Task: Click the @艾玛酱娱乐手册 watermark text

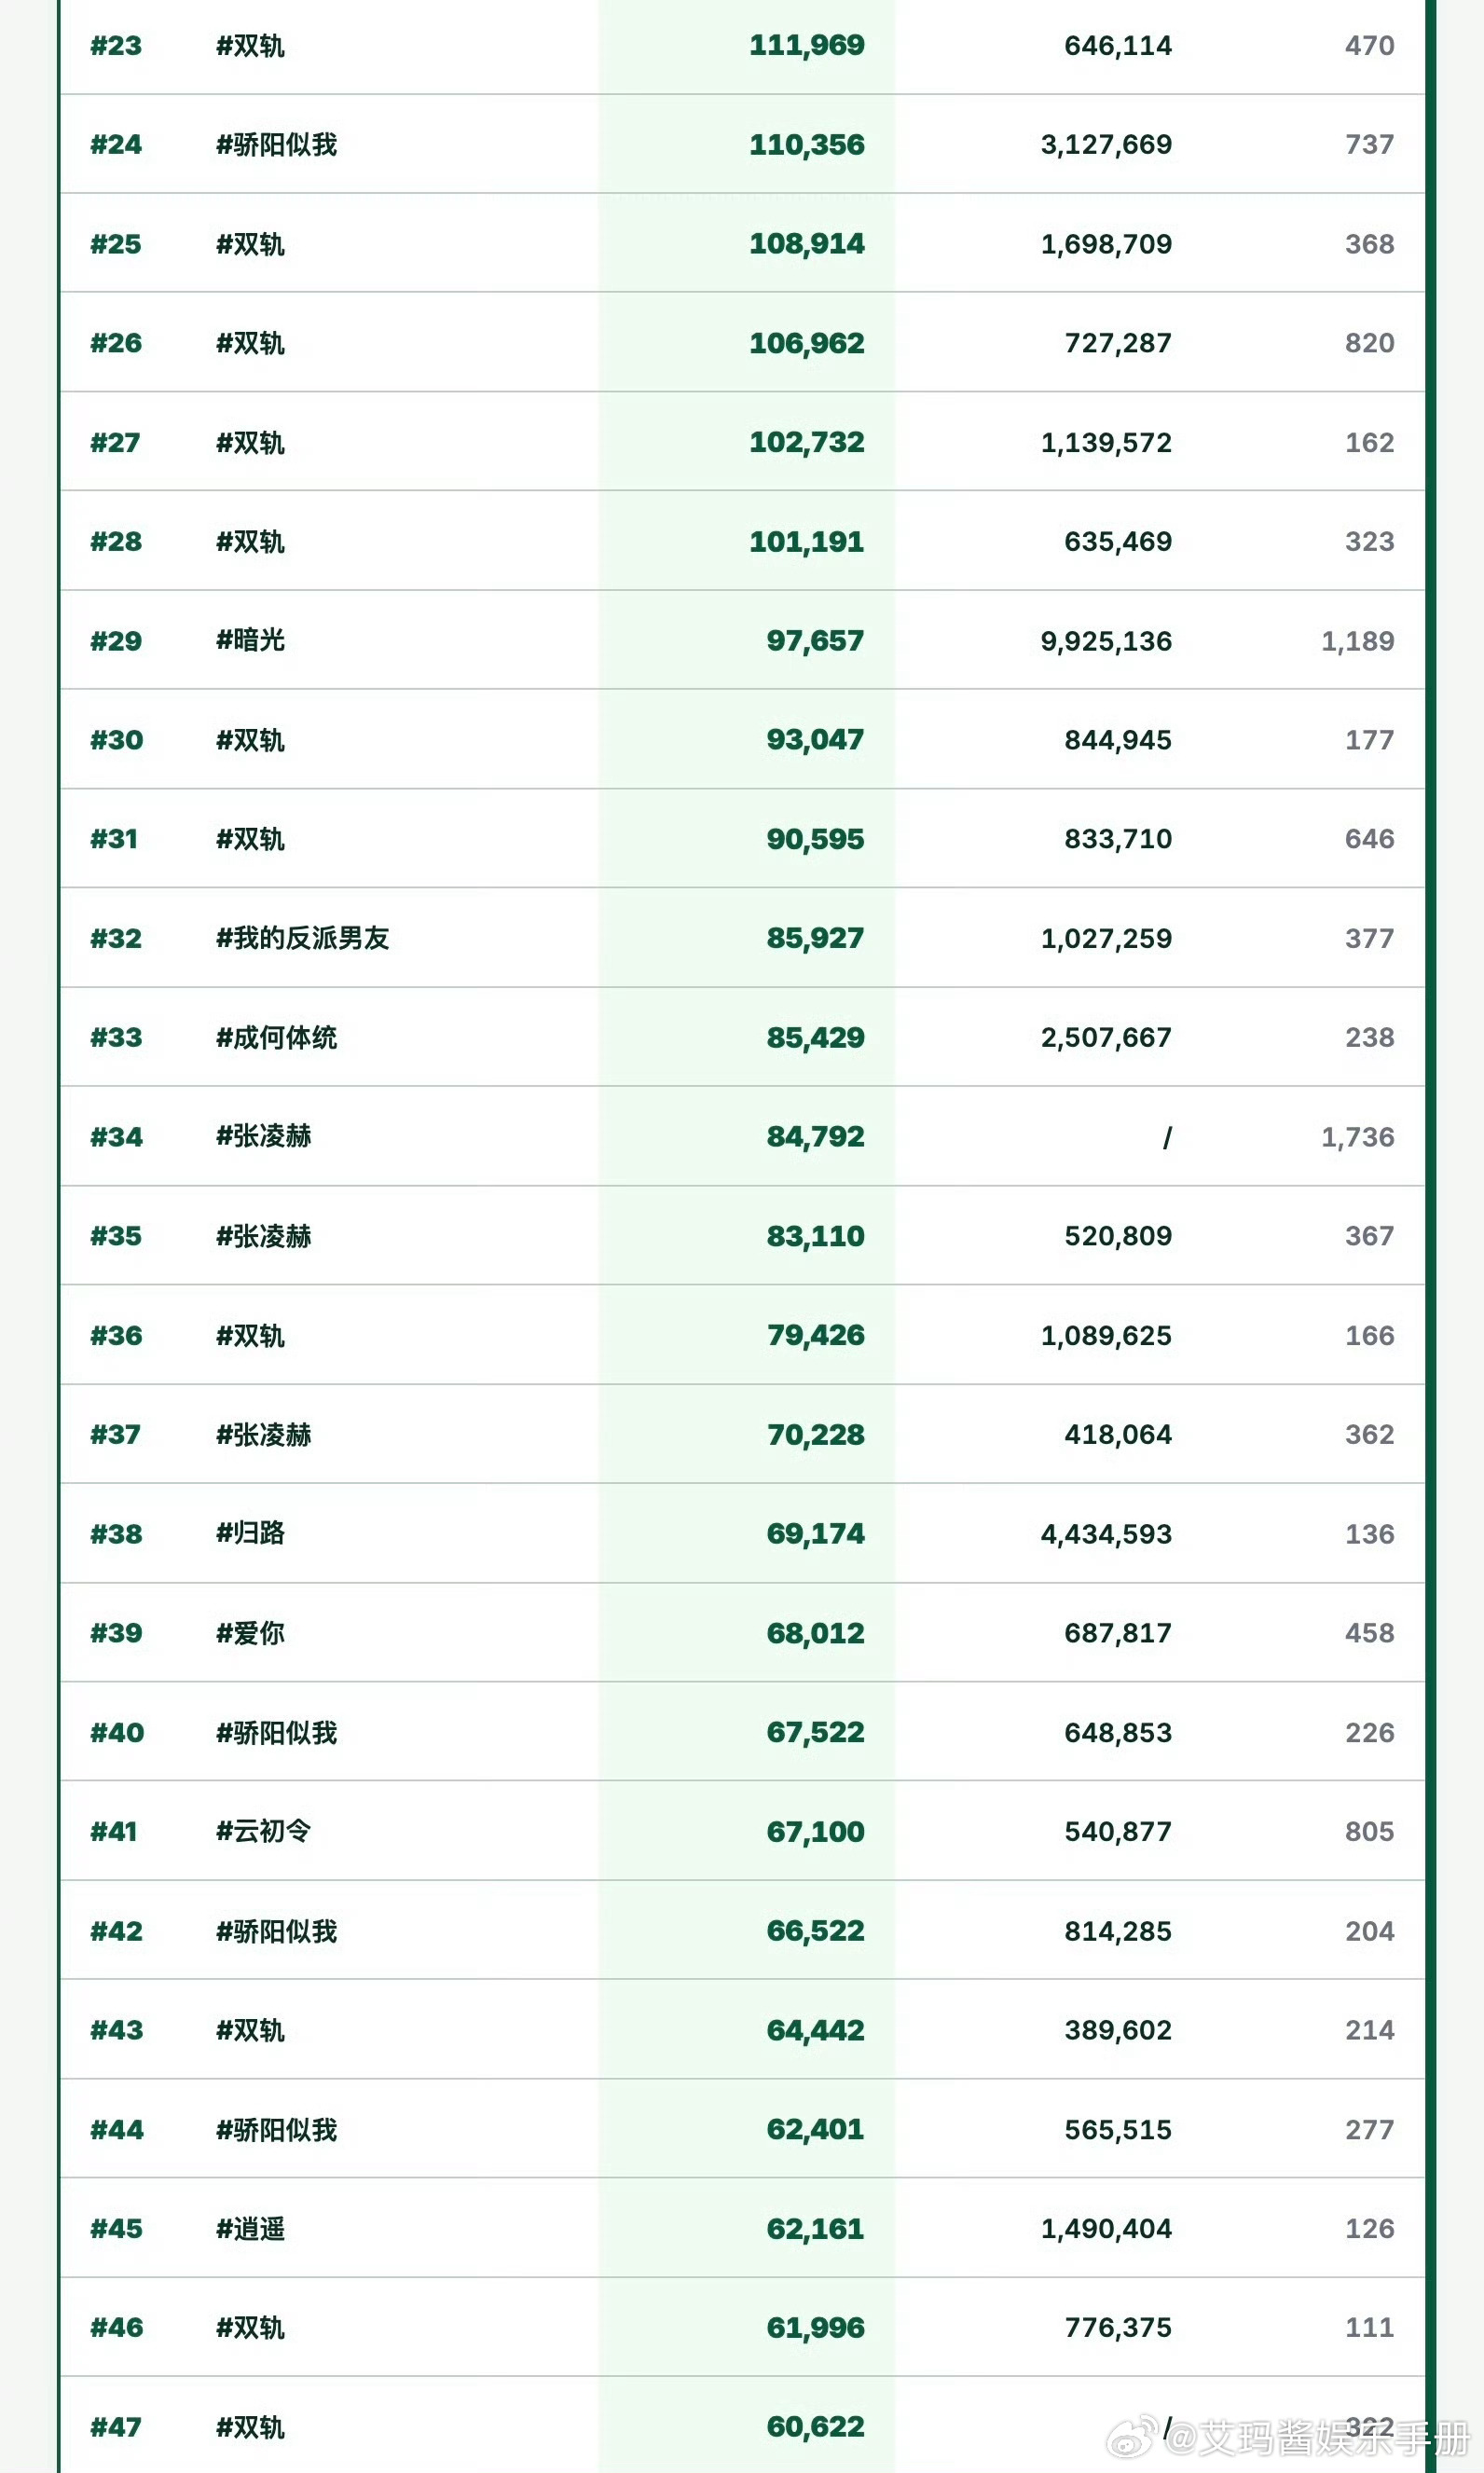Action: pos(1317,2438)
